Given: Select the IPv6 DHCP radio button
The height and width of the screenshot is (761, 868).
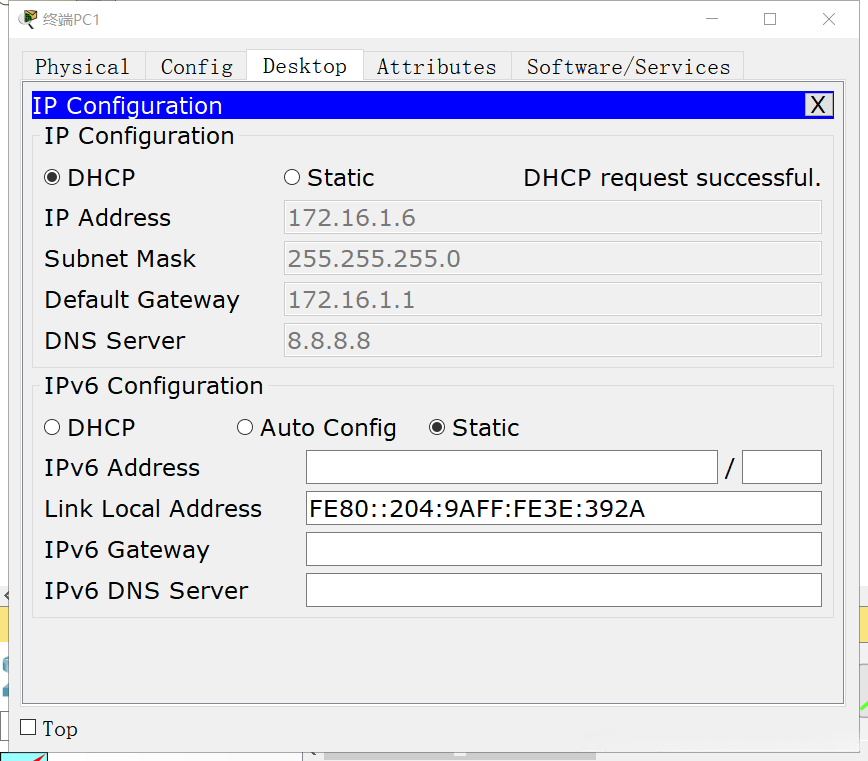Looking at the screenshot, I should 52,428.
